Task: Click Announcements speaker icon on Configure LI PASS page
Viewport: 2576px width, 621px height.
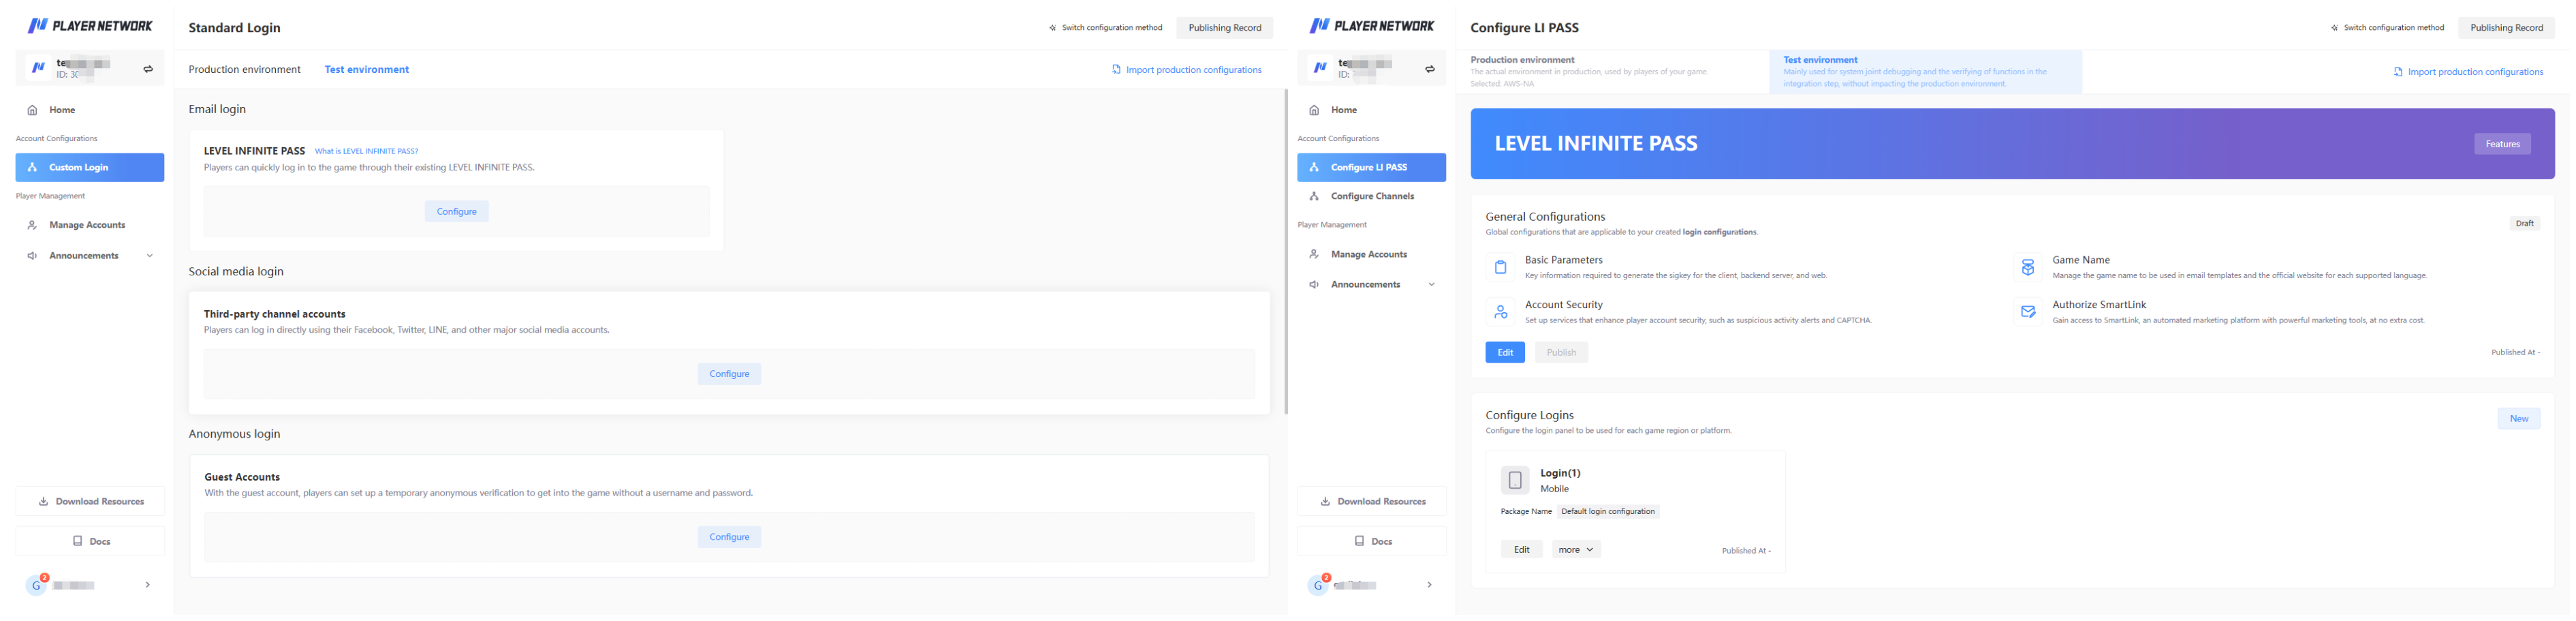Action: (x=1314, y=285)
